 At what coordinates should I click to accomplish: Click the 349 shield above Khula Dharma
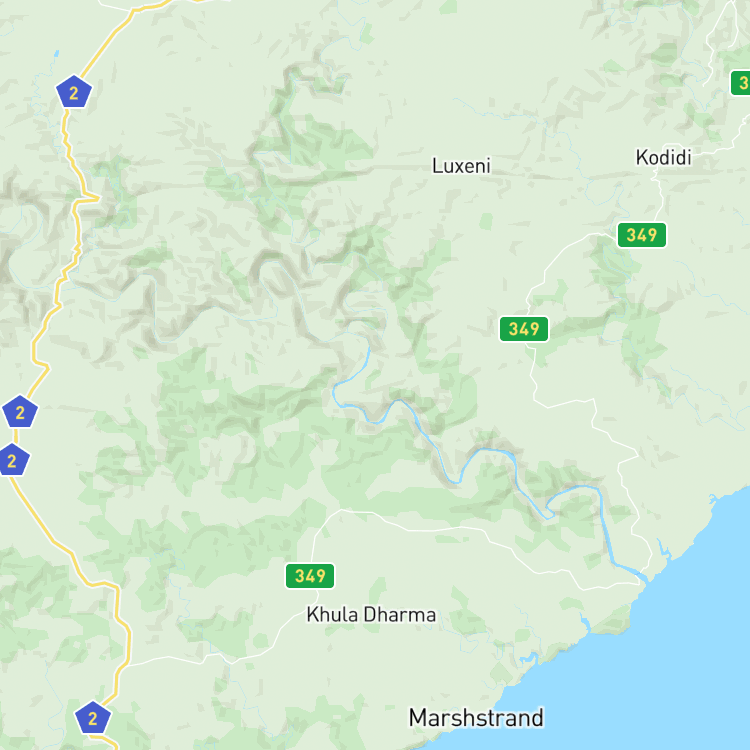coord(310,575)
